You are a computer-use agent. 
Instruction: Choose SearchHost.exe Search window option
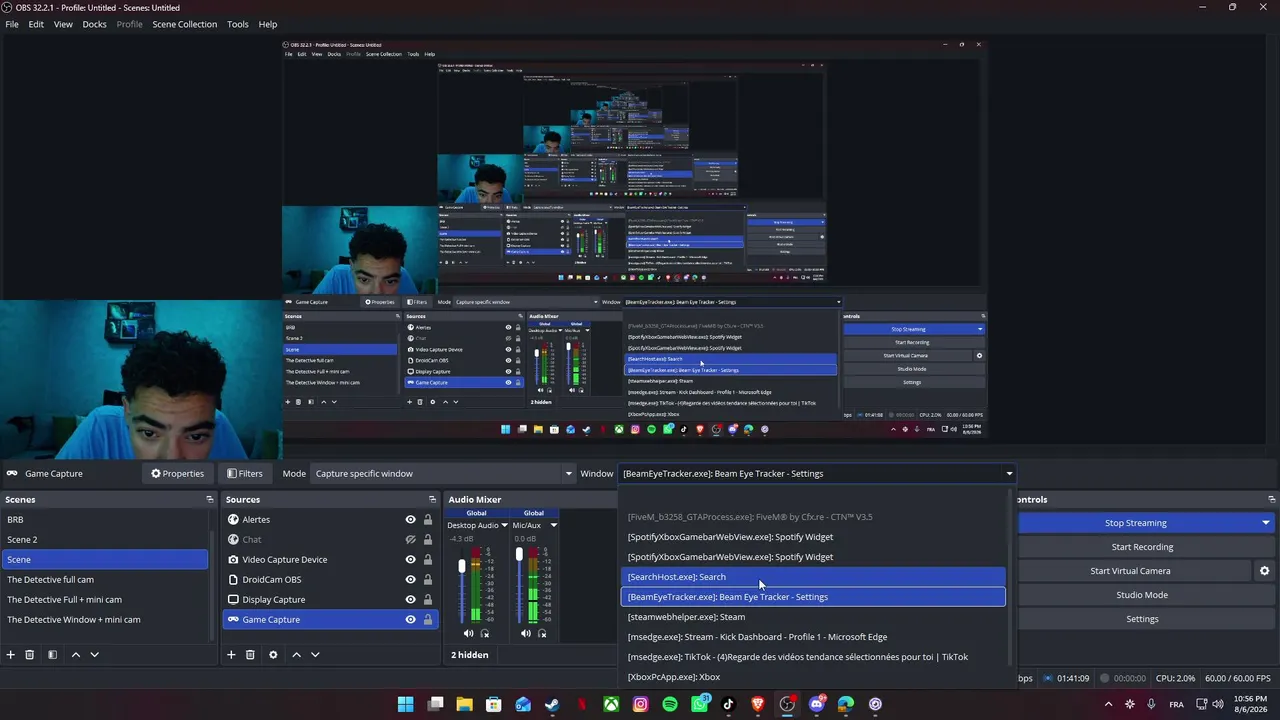[x=813, y=577]
